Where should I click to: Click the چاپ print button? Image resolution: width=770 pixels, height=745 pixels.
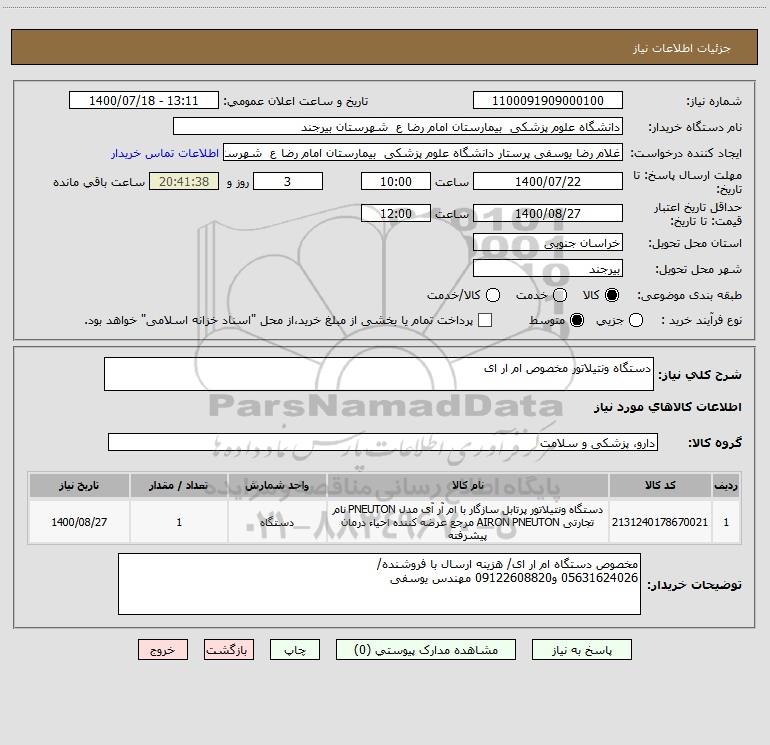295,650
